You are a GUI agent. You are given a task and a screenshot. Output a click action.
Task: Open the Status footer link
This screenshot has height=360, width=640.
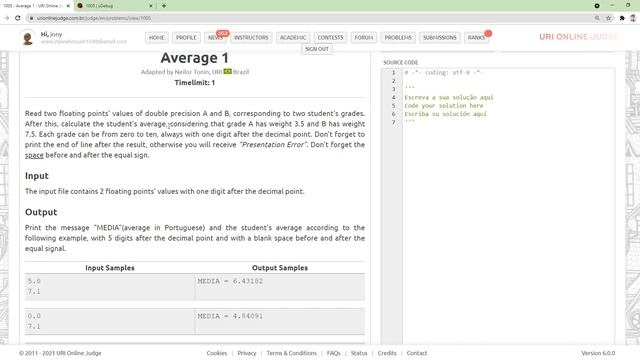(x=359, y=353)
